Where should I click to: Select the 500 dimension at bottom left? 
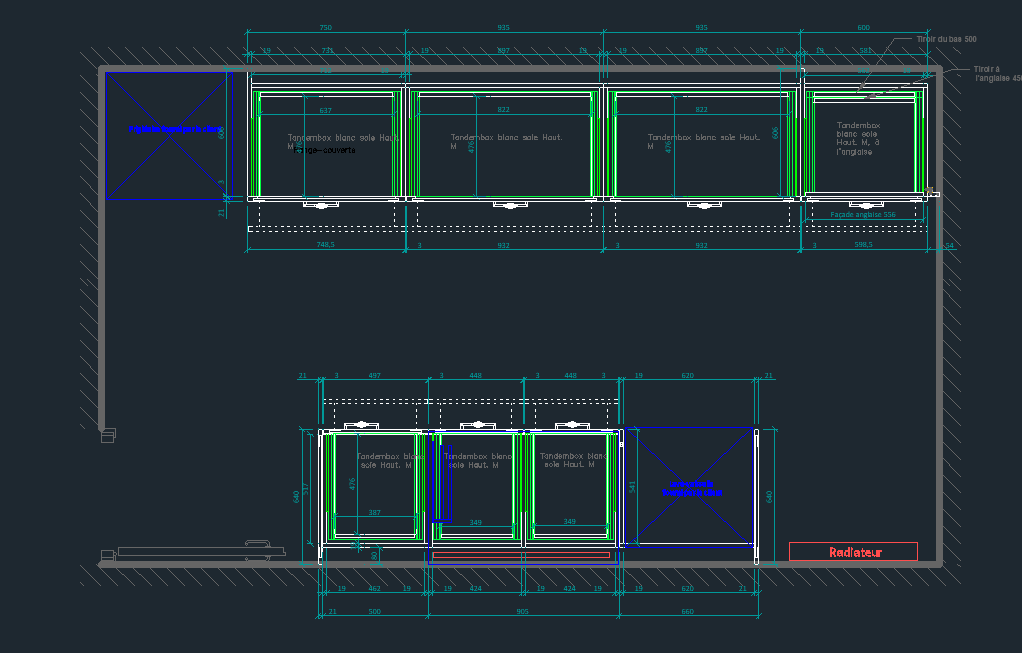(374, 611)
